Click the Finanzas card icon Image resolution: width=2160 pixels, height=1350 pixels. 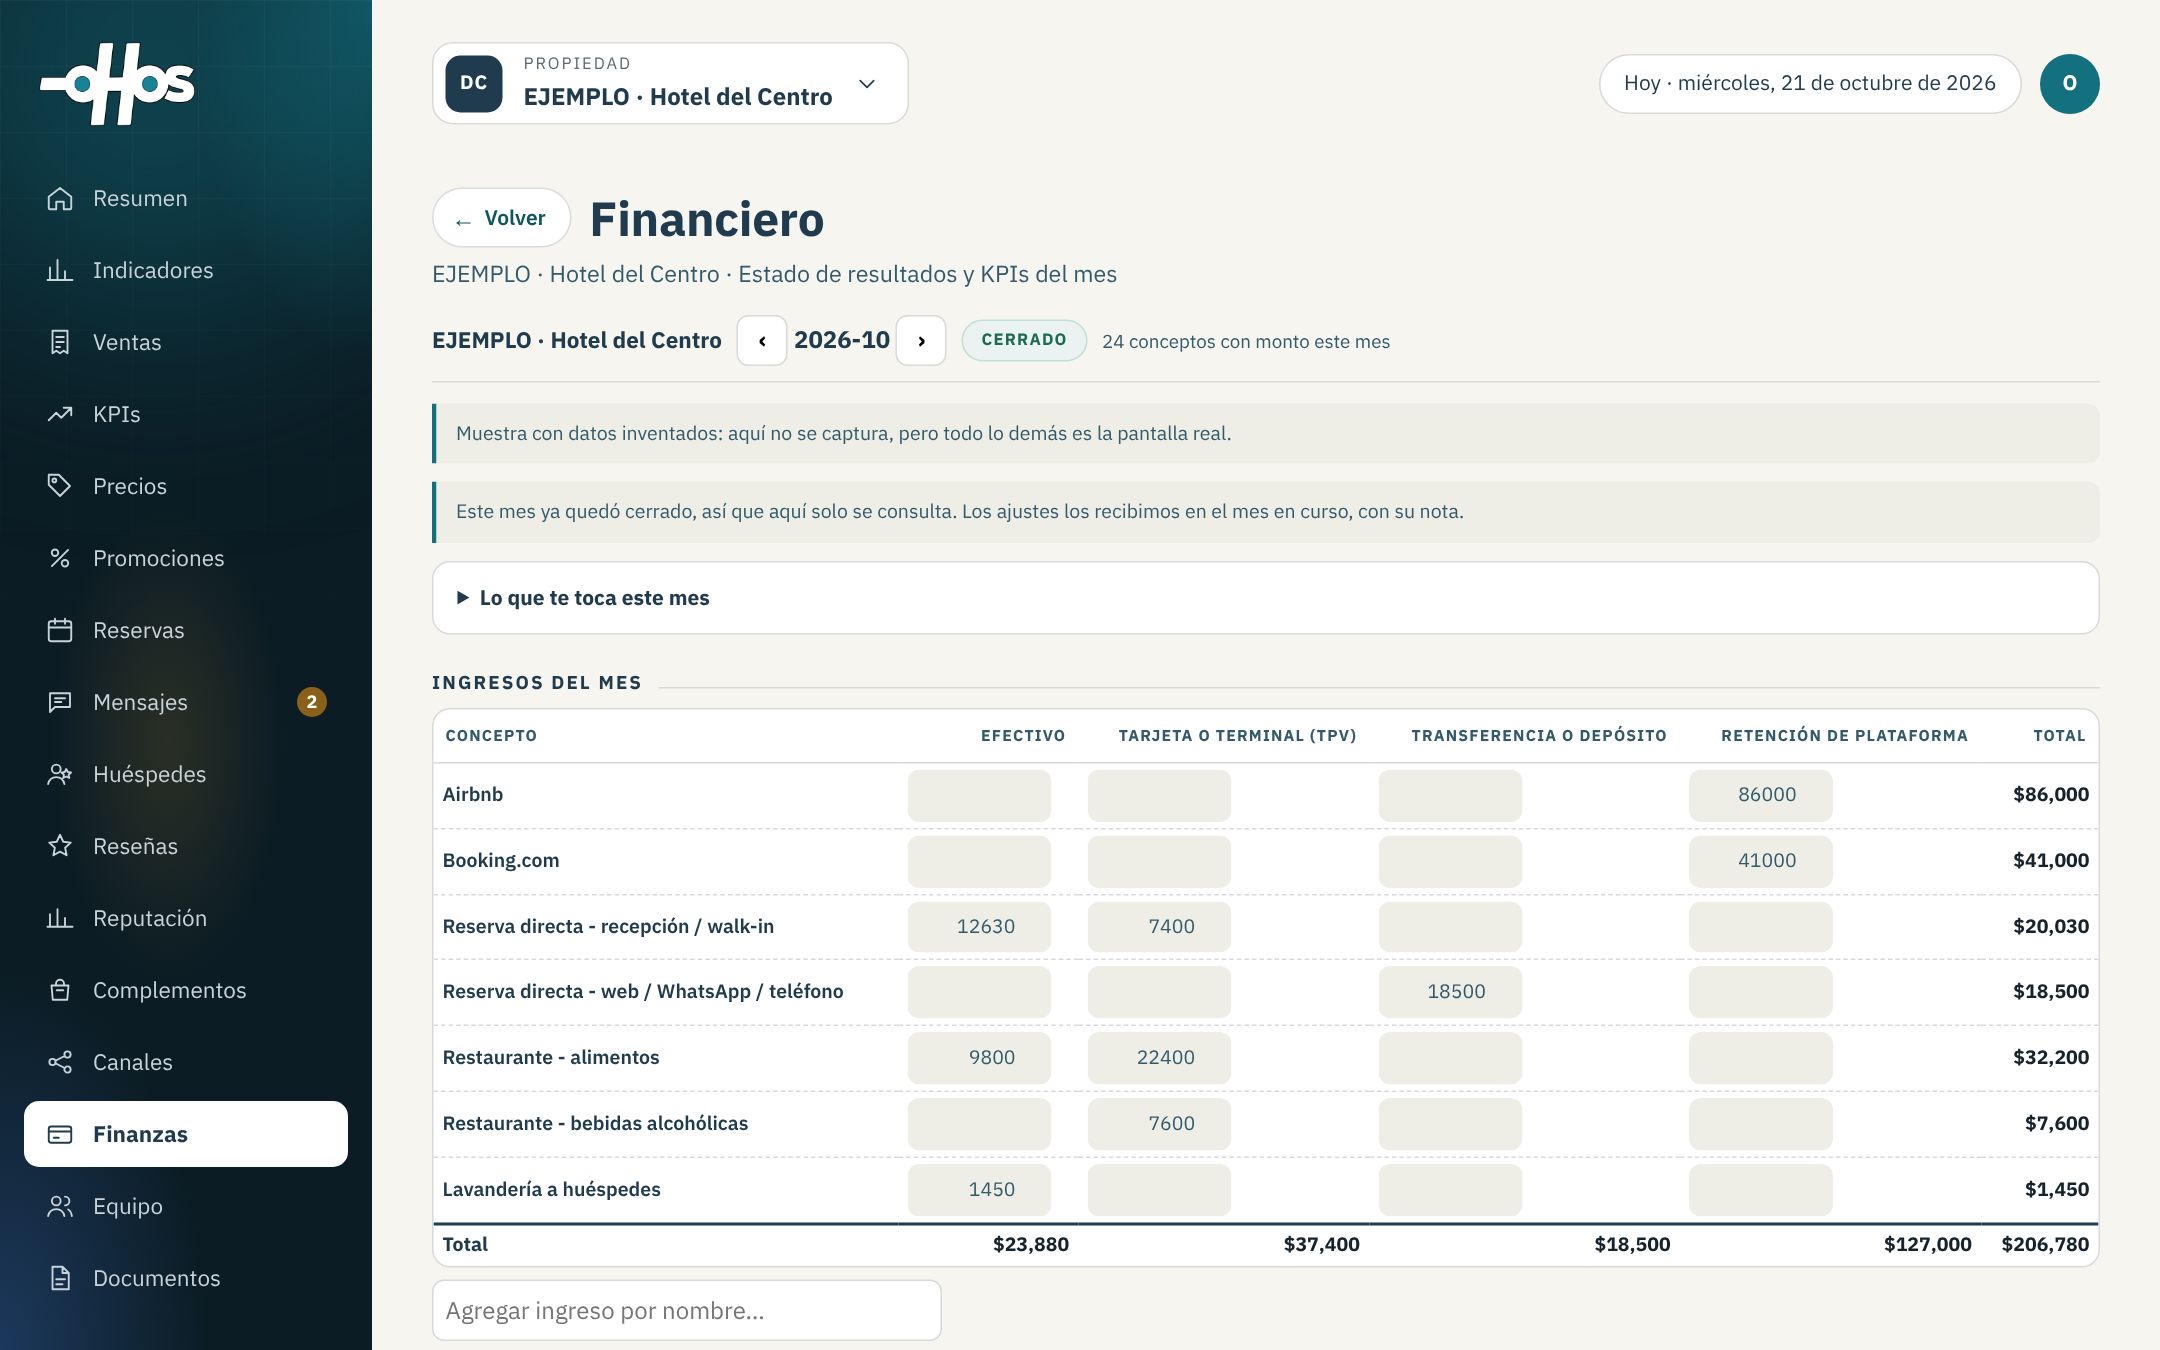point(60,1134)
